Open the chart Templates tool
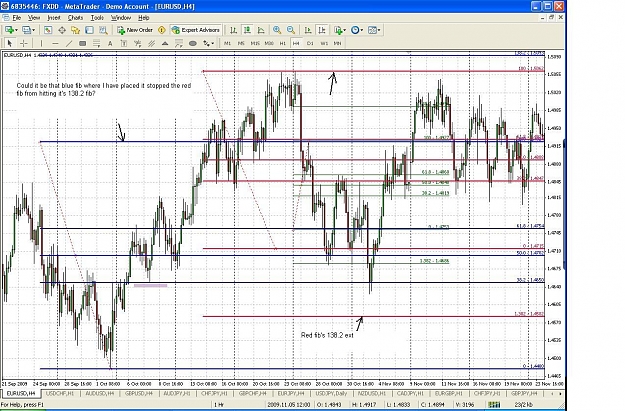 tap(372, 30)
